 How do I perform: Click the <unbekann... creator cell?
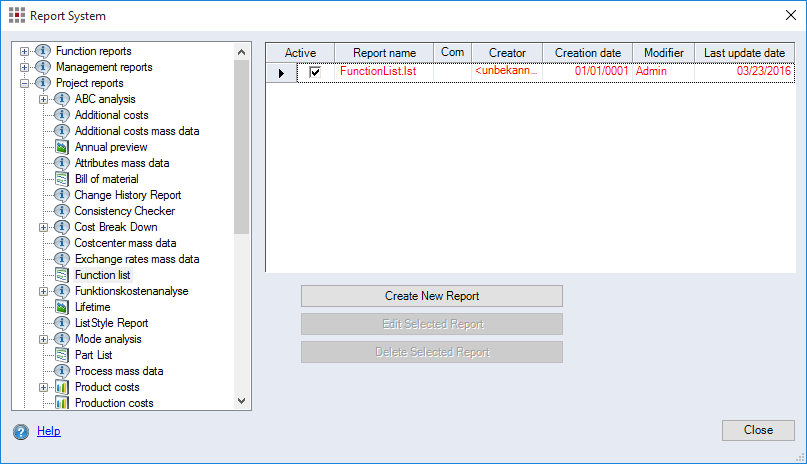tap(507, 72)
